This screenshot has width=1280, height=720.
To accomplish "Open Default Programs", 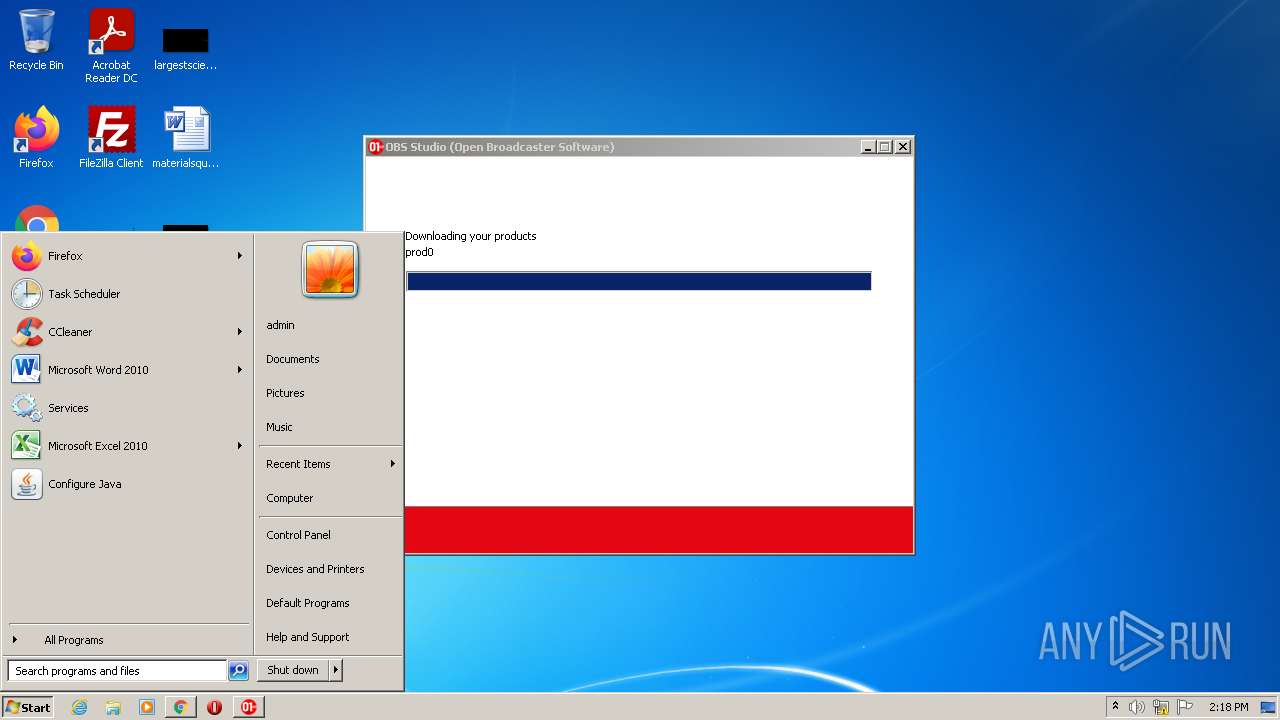I will pyautogui.click(x=330, y=603).
